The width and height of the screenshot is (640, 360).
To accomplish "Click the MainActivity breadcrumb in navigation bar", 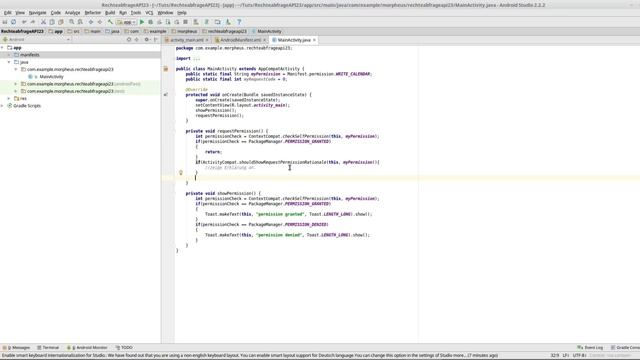I will tap(267, 31).
